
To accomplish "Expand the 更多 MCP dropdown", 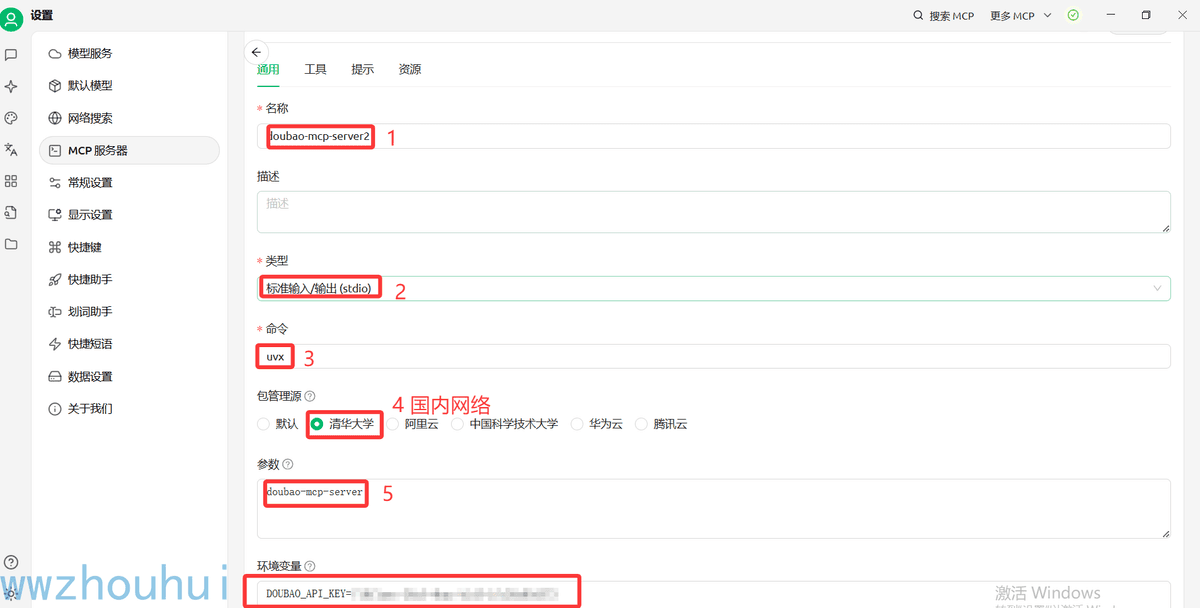I will (1021, 16).
